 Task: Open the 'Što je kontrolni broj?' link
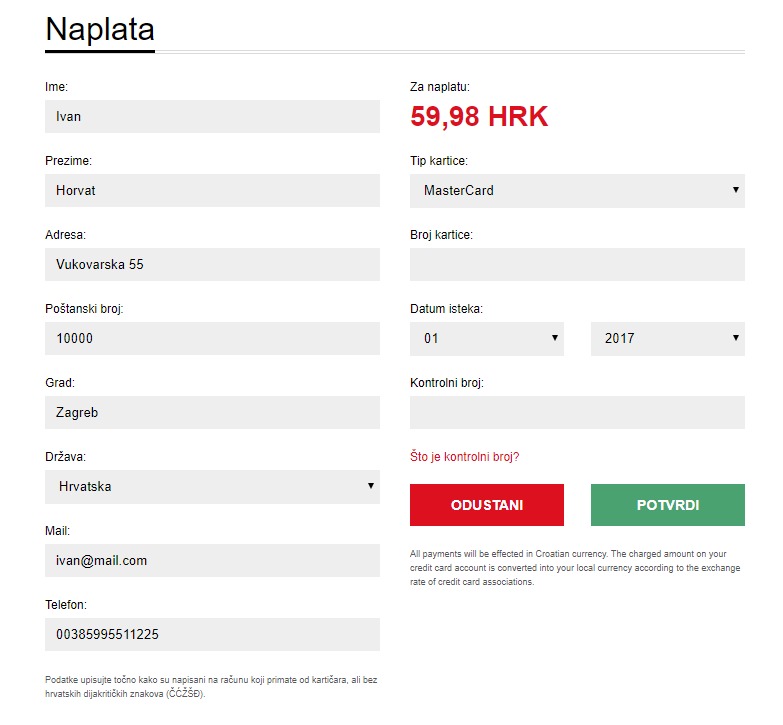coord(464,457)
